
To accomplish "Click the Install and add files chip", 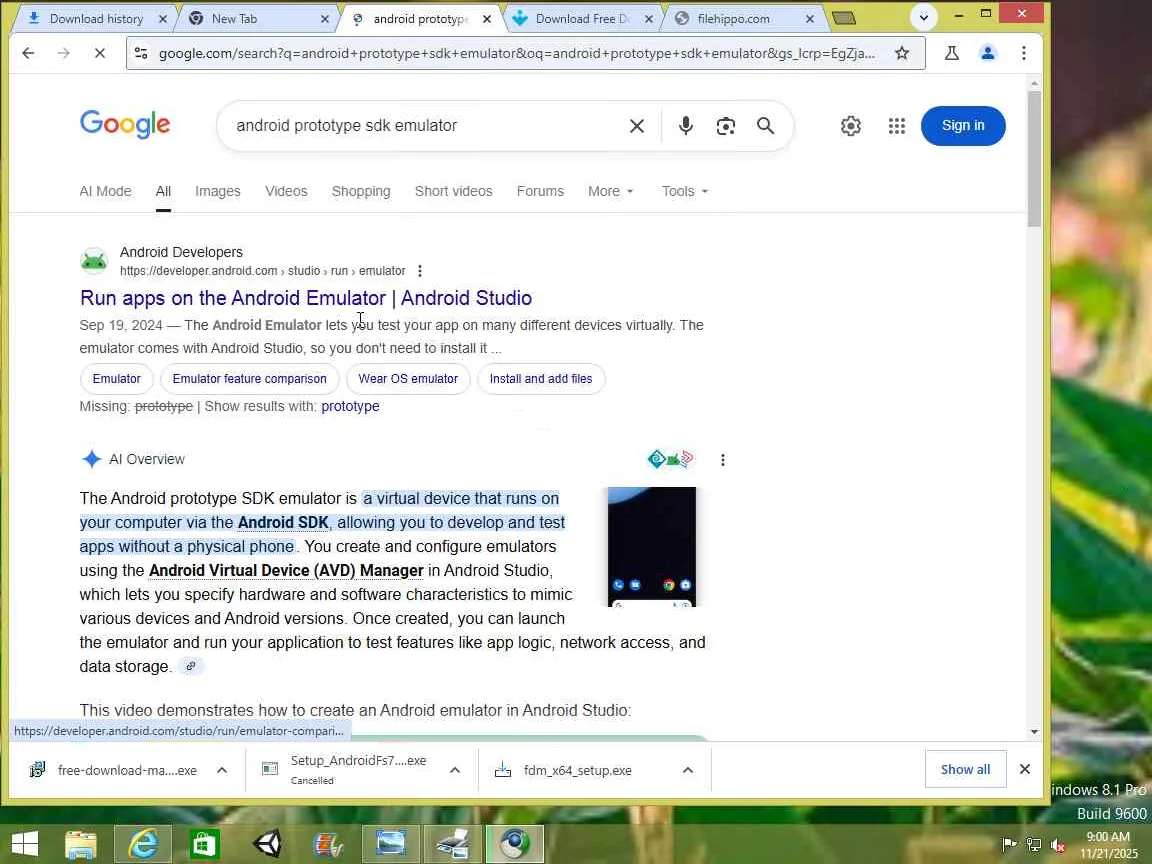I will pos(541,378).
